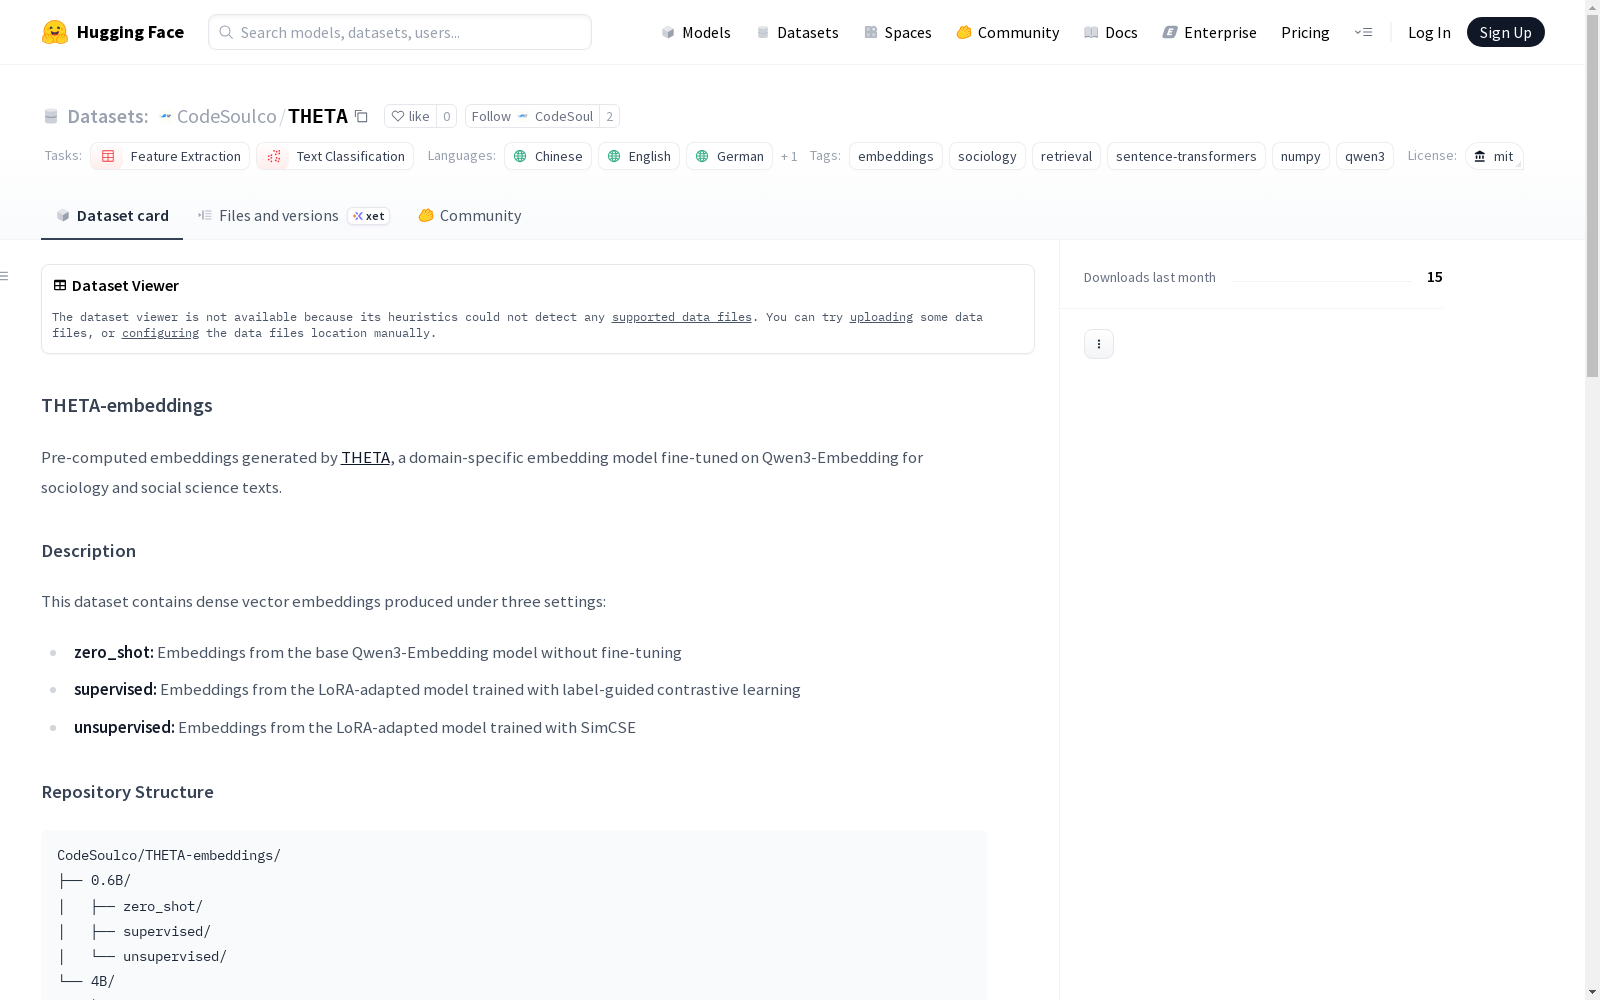Click the Hugging Face logo icon
The image size is (1600, 1000).
55,32
